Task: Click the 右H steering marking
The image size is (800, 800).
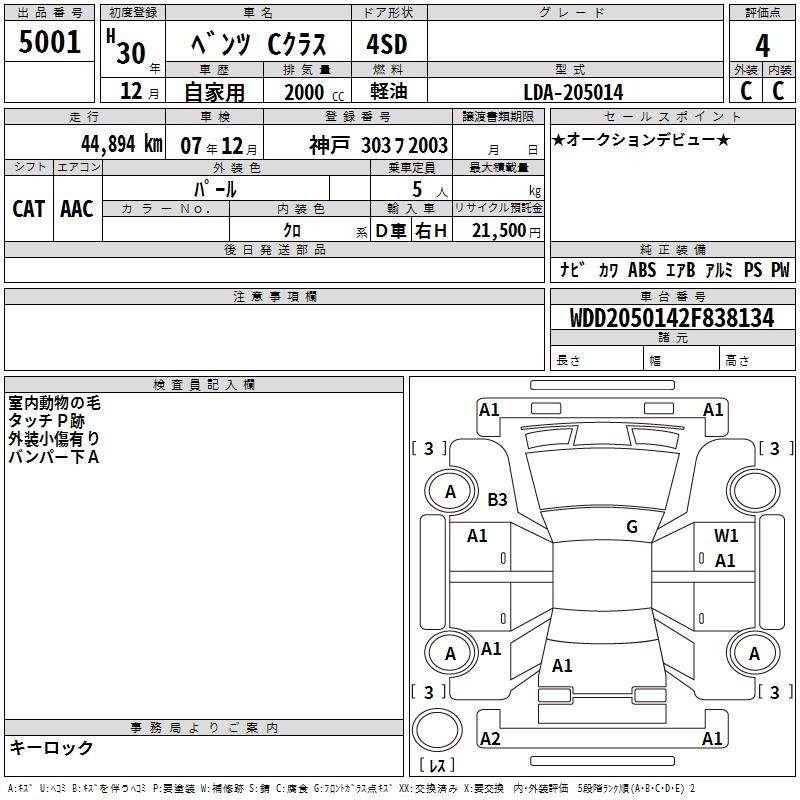Action: [431, 231]
